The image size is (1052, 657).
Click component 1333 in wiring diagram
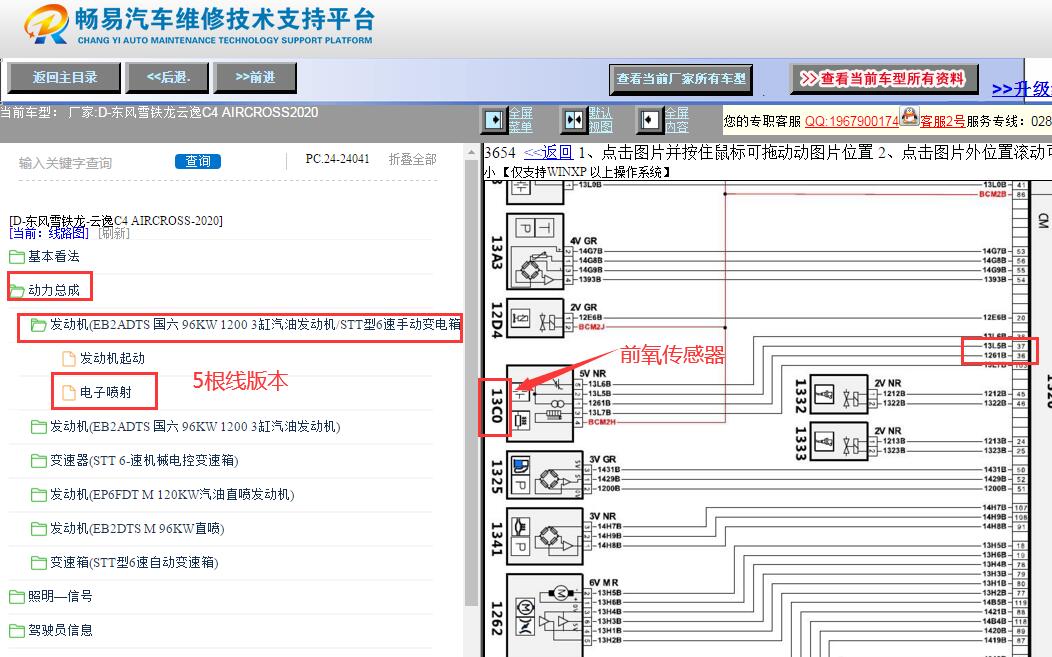pyautogui.click(x=840, y=441)
